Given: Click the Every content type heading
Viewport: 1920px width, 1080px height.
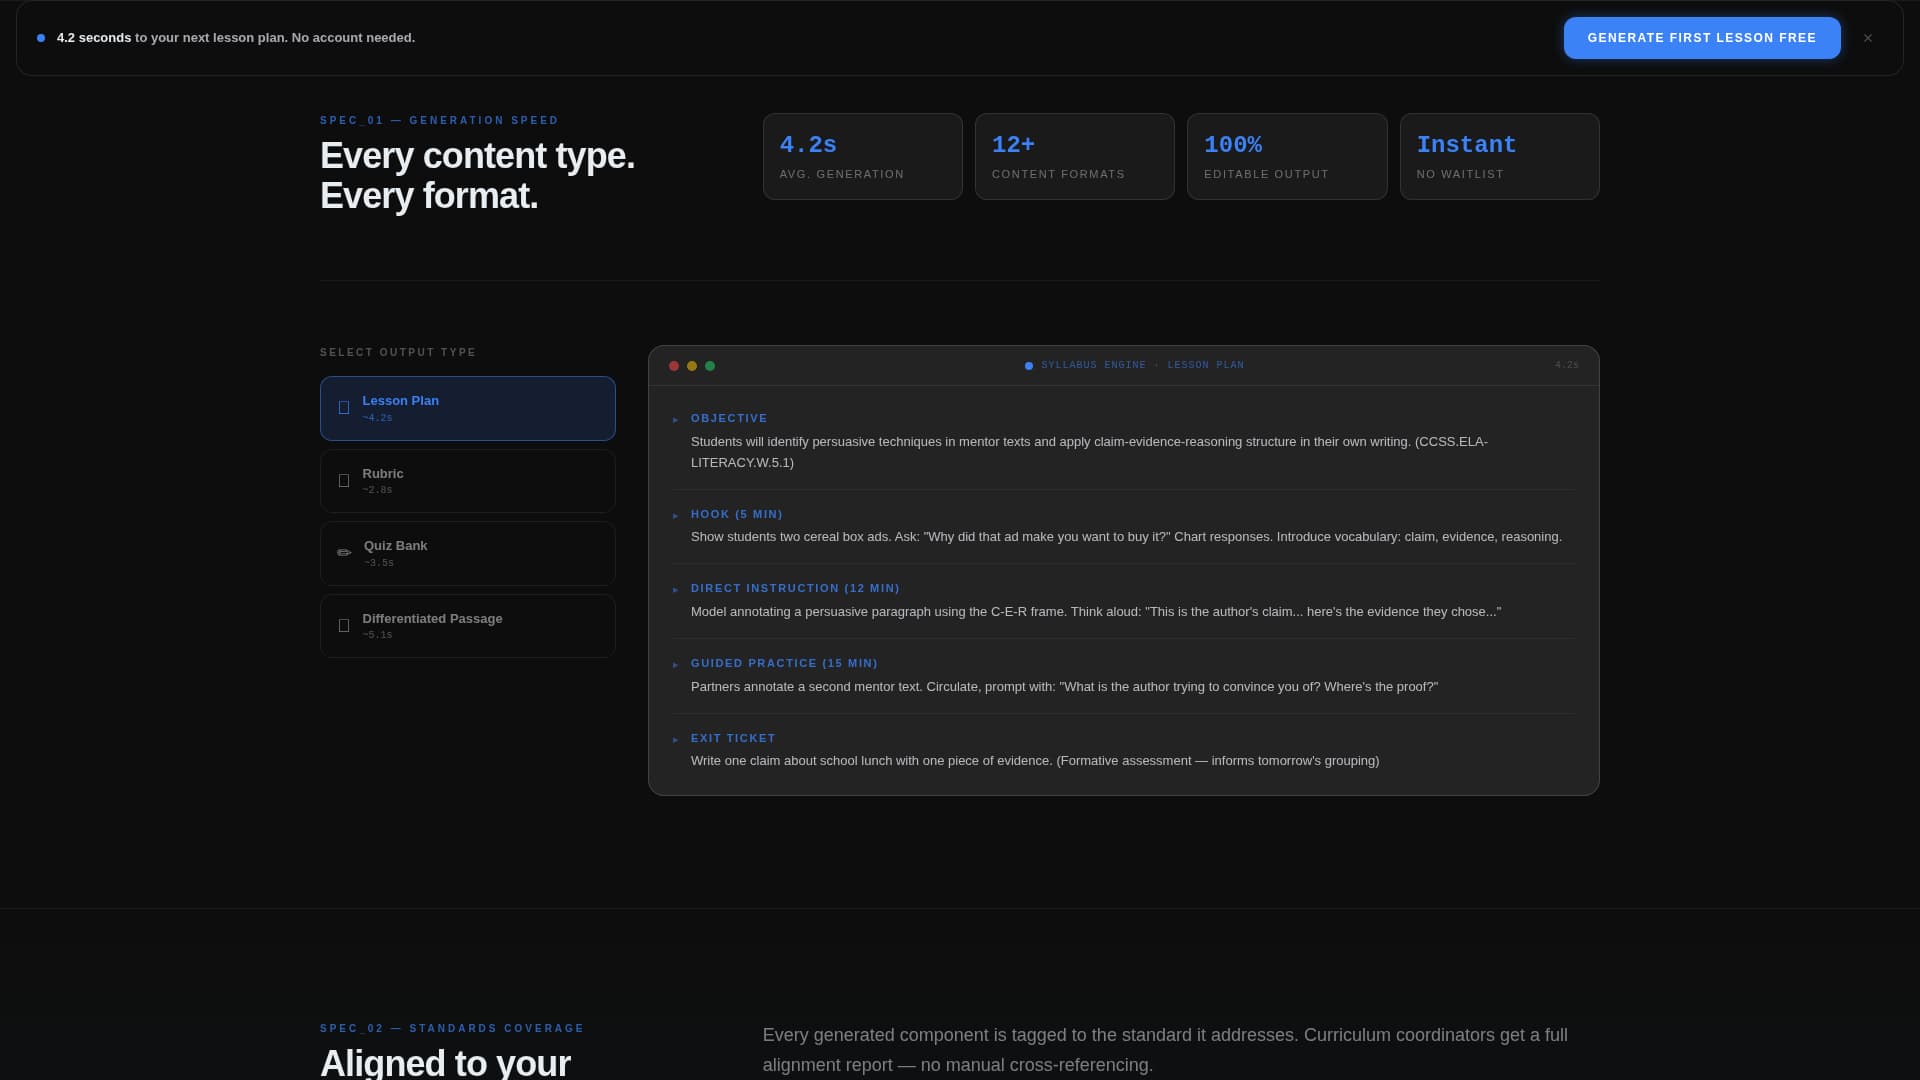Looking at the screenshot, I should click(x=477, y=176).
